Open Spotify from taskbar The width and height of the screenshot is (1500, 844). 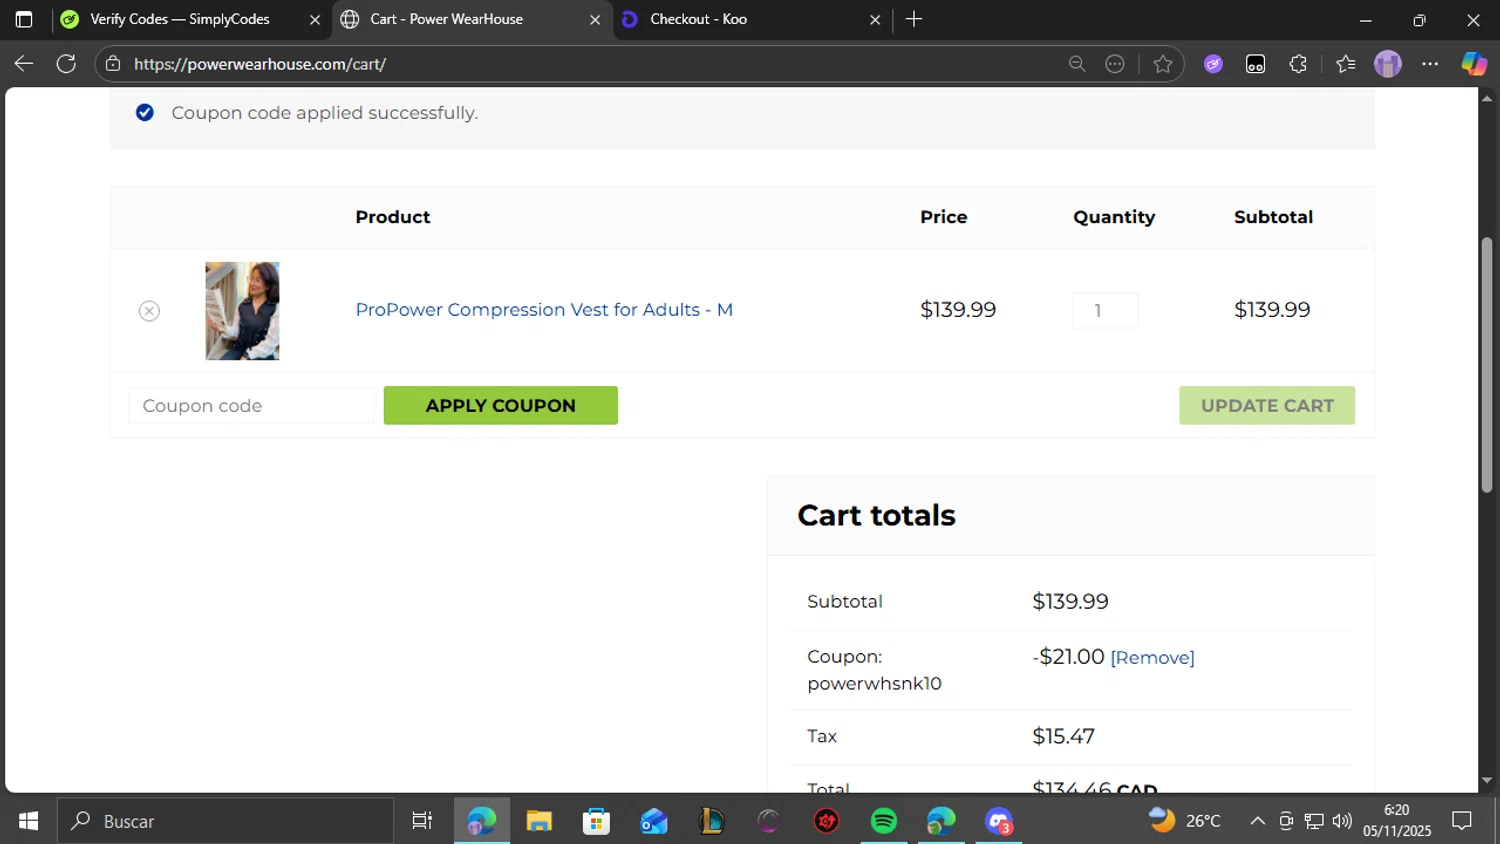pos(884,821)
